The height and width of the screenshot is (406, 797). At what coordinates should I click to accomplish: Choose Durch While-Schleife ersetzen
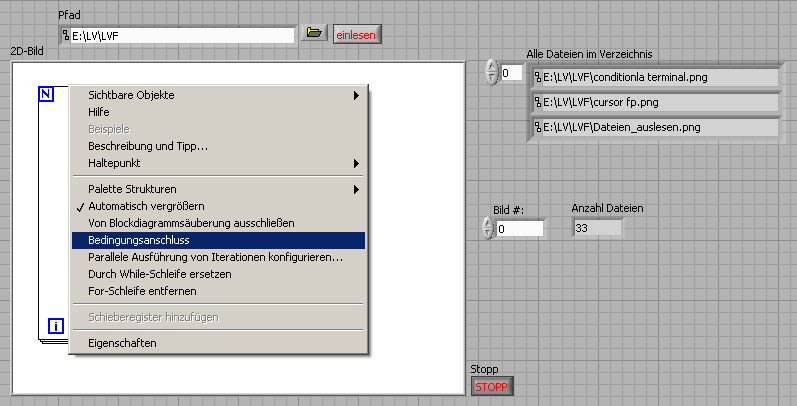tap(219, 274)
